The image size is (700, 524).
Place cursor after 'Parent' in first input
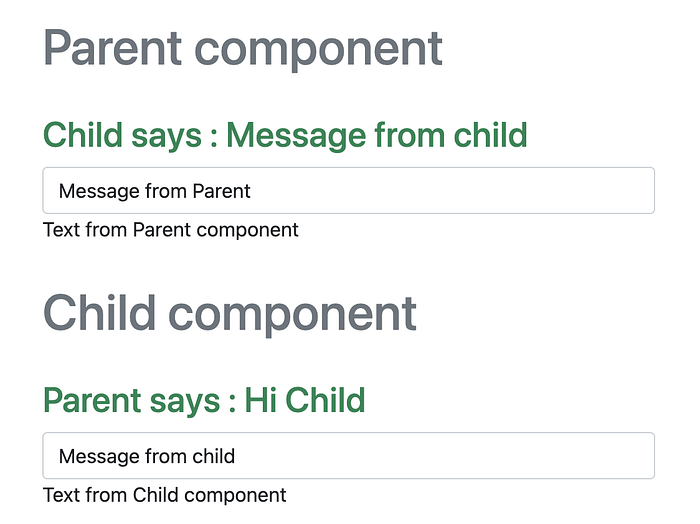click(253, 190)
